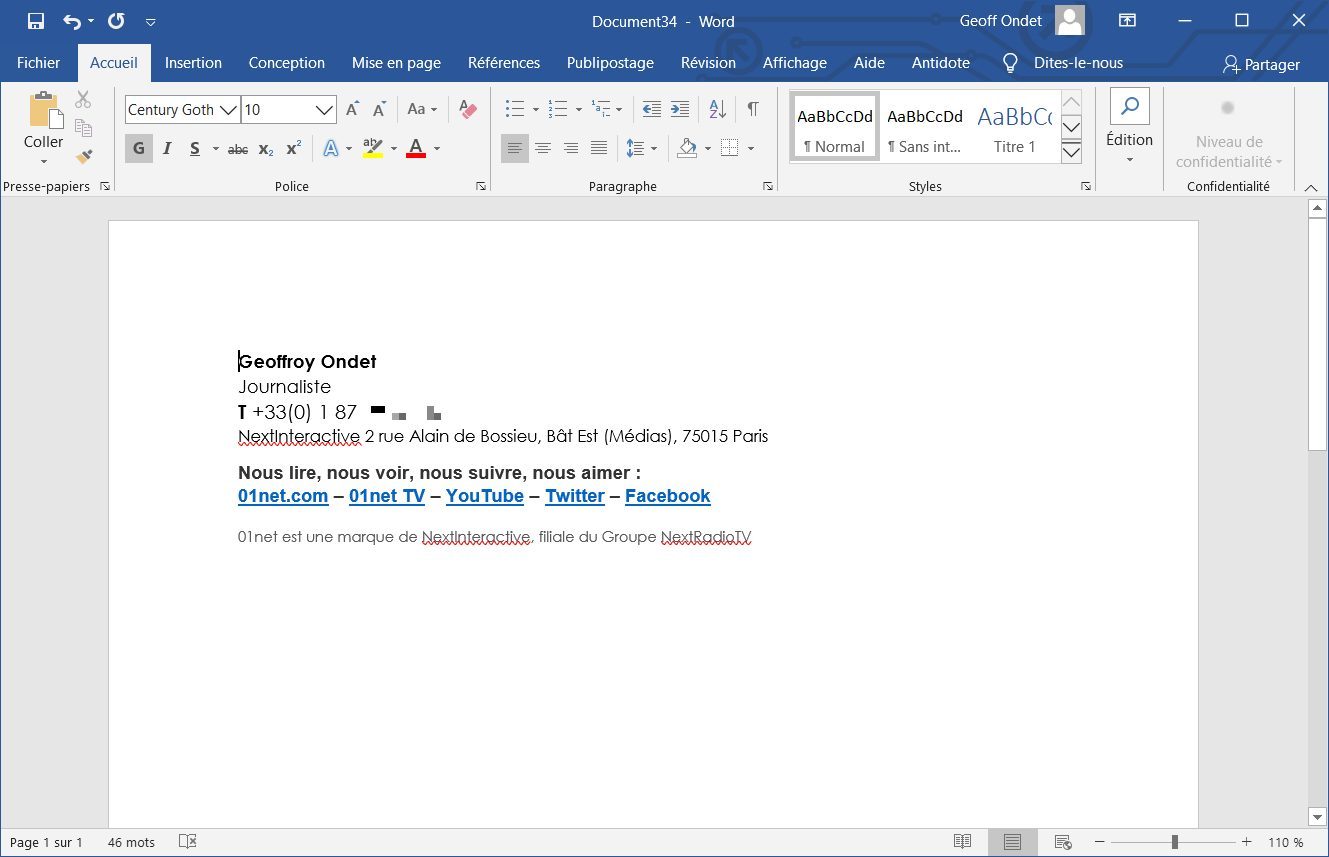Follow the YouTube hyperlink
Viewport: 1329px width, 857px height.
[485, 496]
